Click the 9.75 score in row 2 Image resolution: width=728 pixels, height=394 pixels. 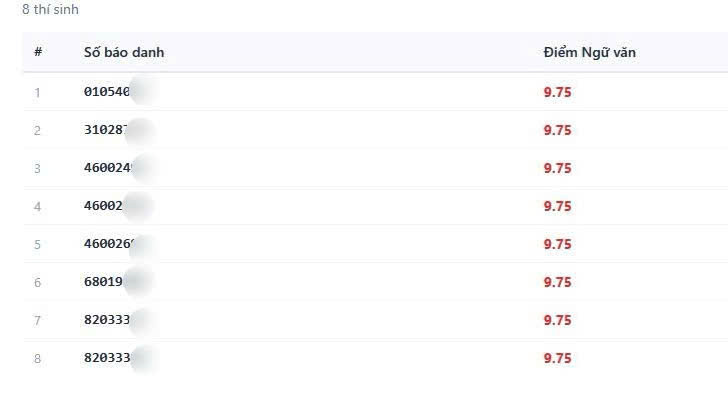pyautogui.click(x=558, y=130)
